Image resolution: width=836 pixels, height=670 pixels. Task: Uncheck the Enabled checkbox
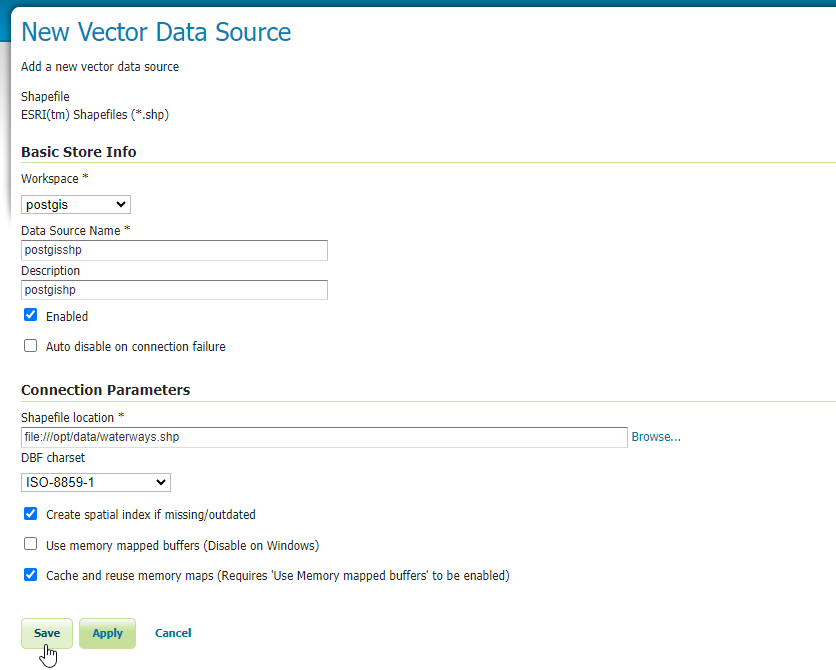31,315
